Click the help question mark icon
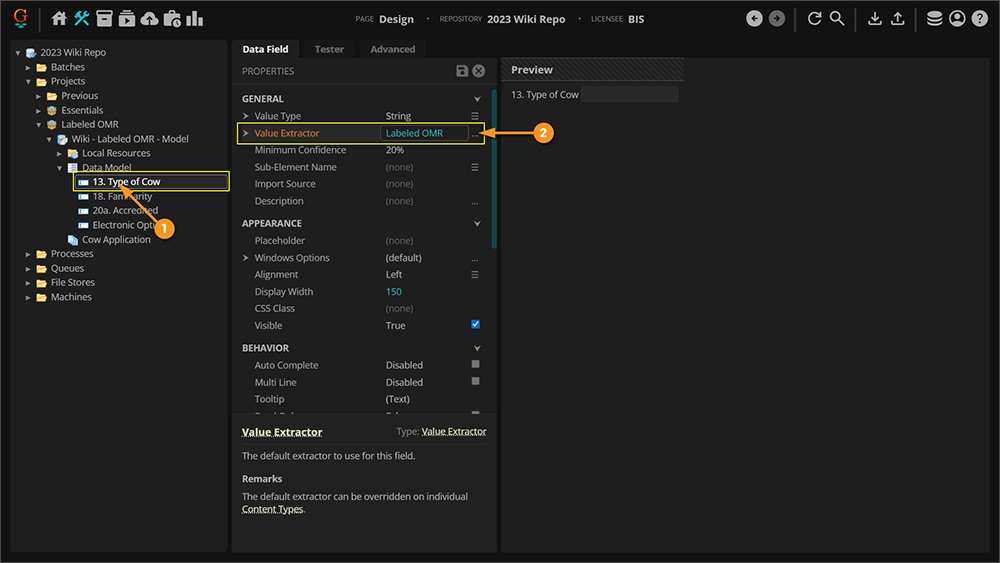 pos(979,19)
